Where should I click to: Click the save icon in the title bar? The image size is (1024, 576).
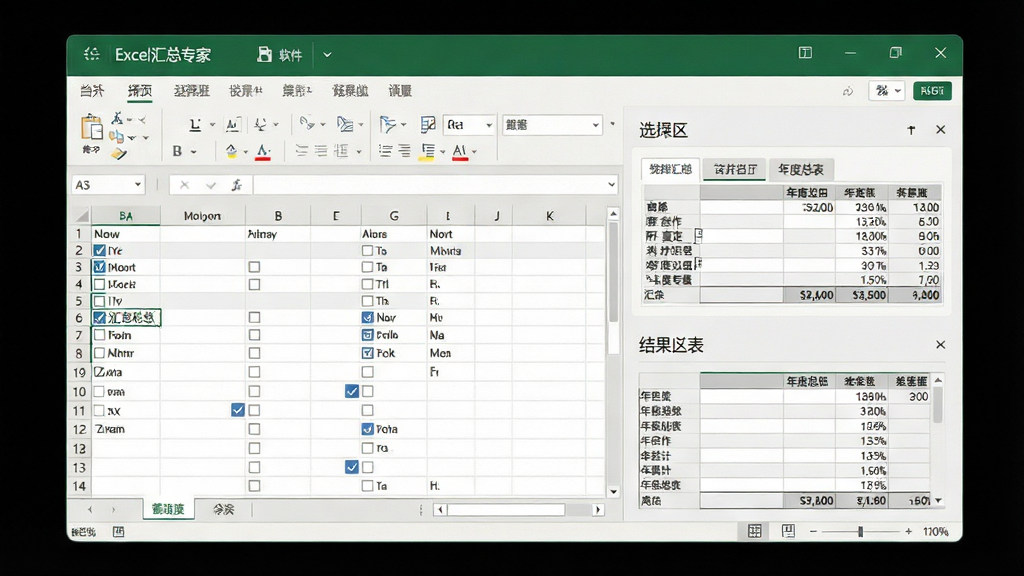tap(264, 54)
